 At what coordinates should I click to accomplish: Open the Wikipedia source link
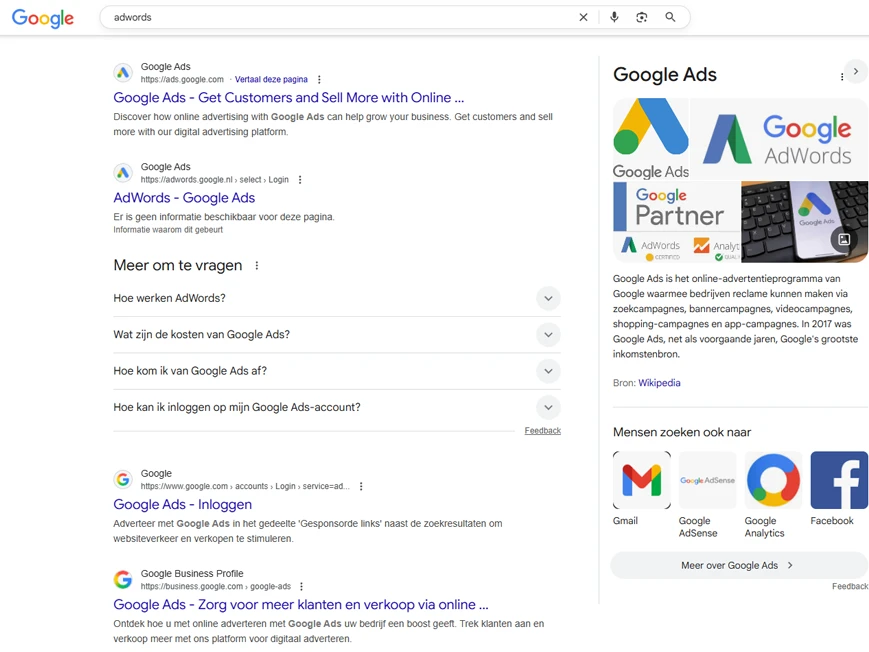tap(659, 383)
